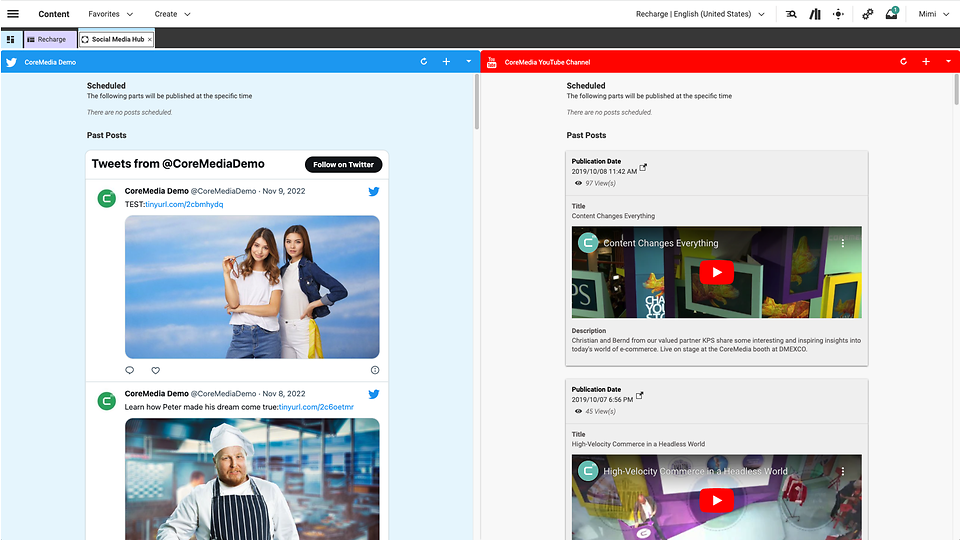The image size is (960, 540).
Task: Open the Content menu
Action: click(54, 13)
